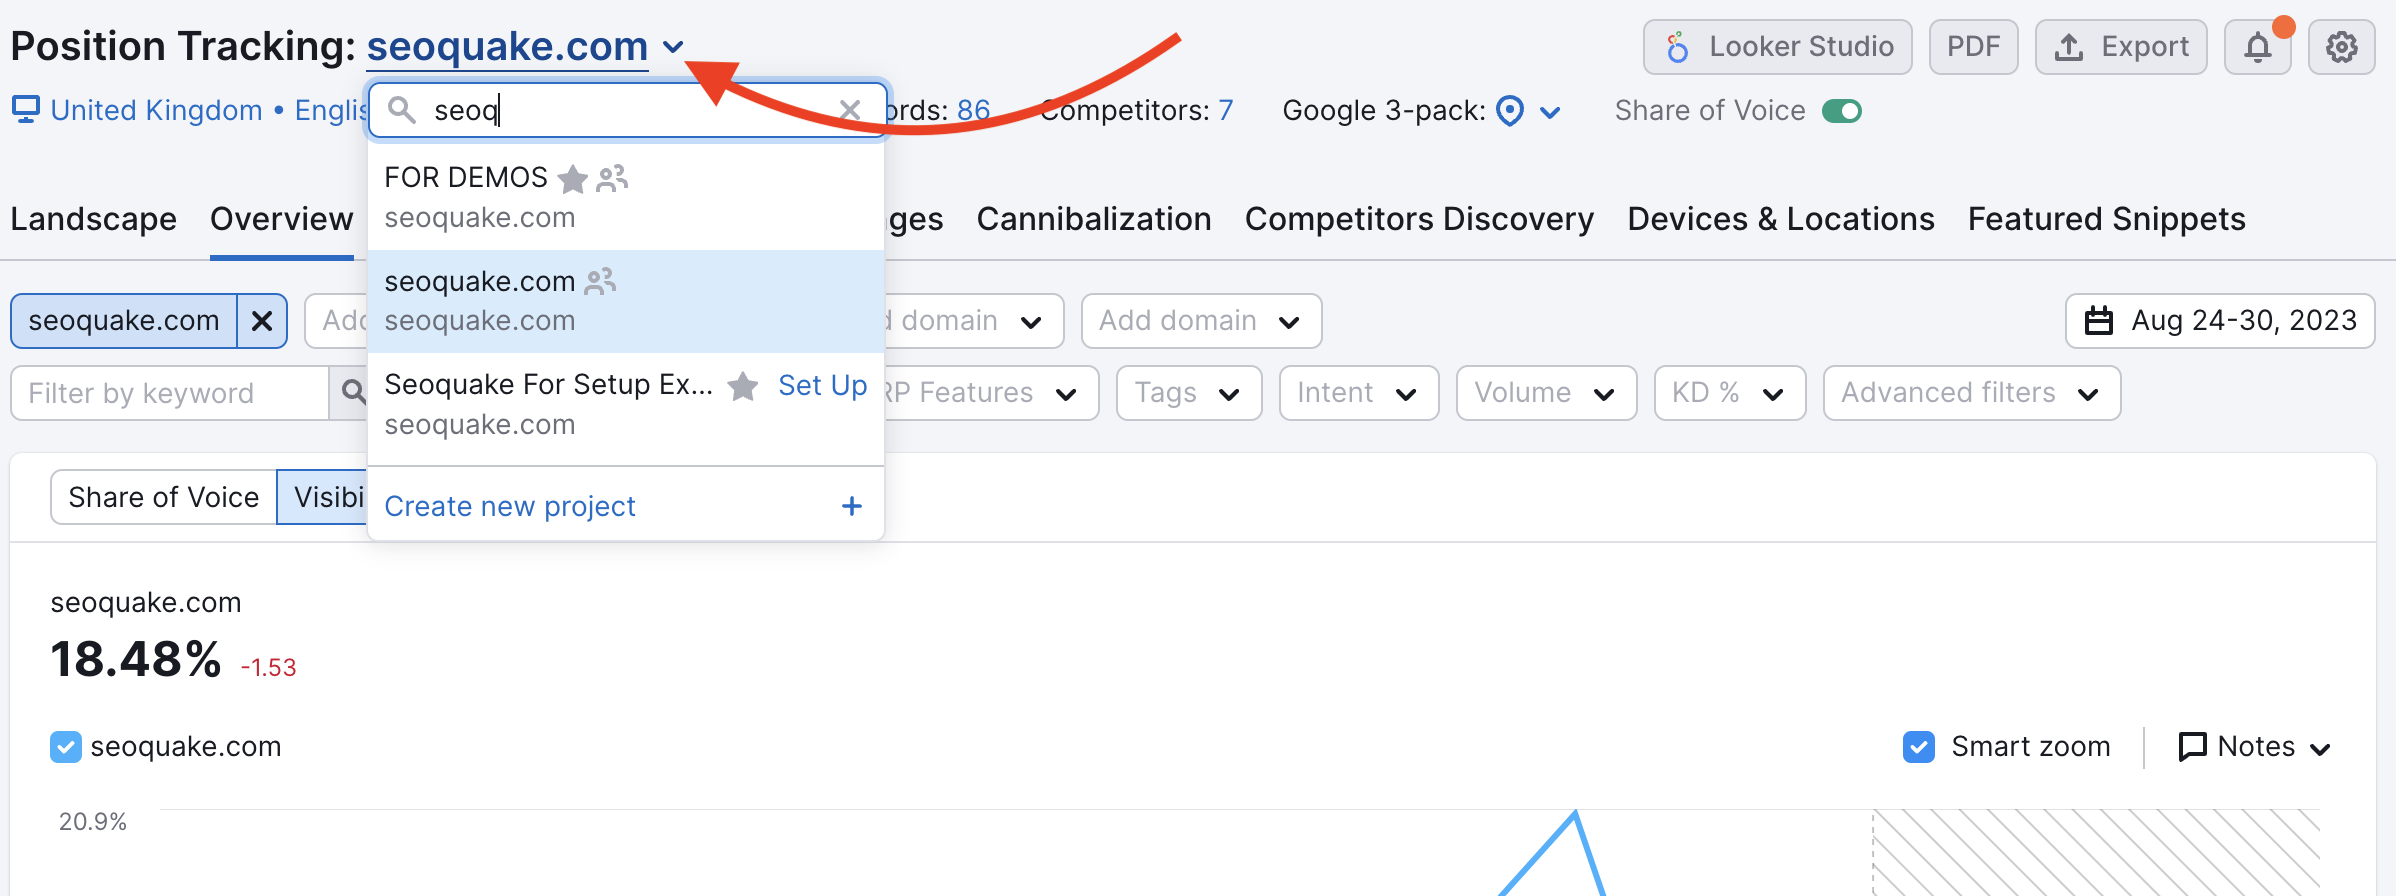This screenshot has height=896, width=2396.
Task: Select the Share of Voice chart button
Action: [164, 497]
